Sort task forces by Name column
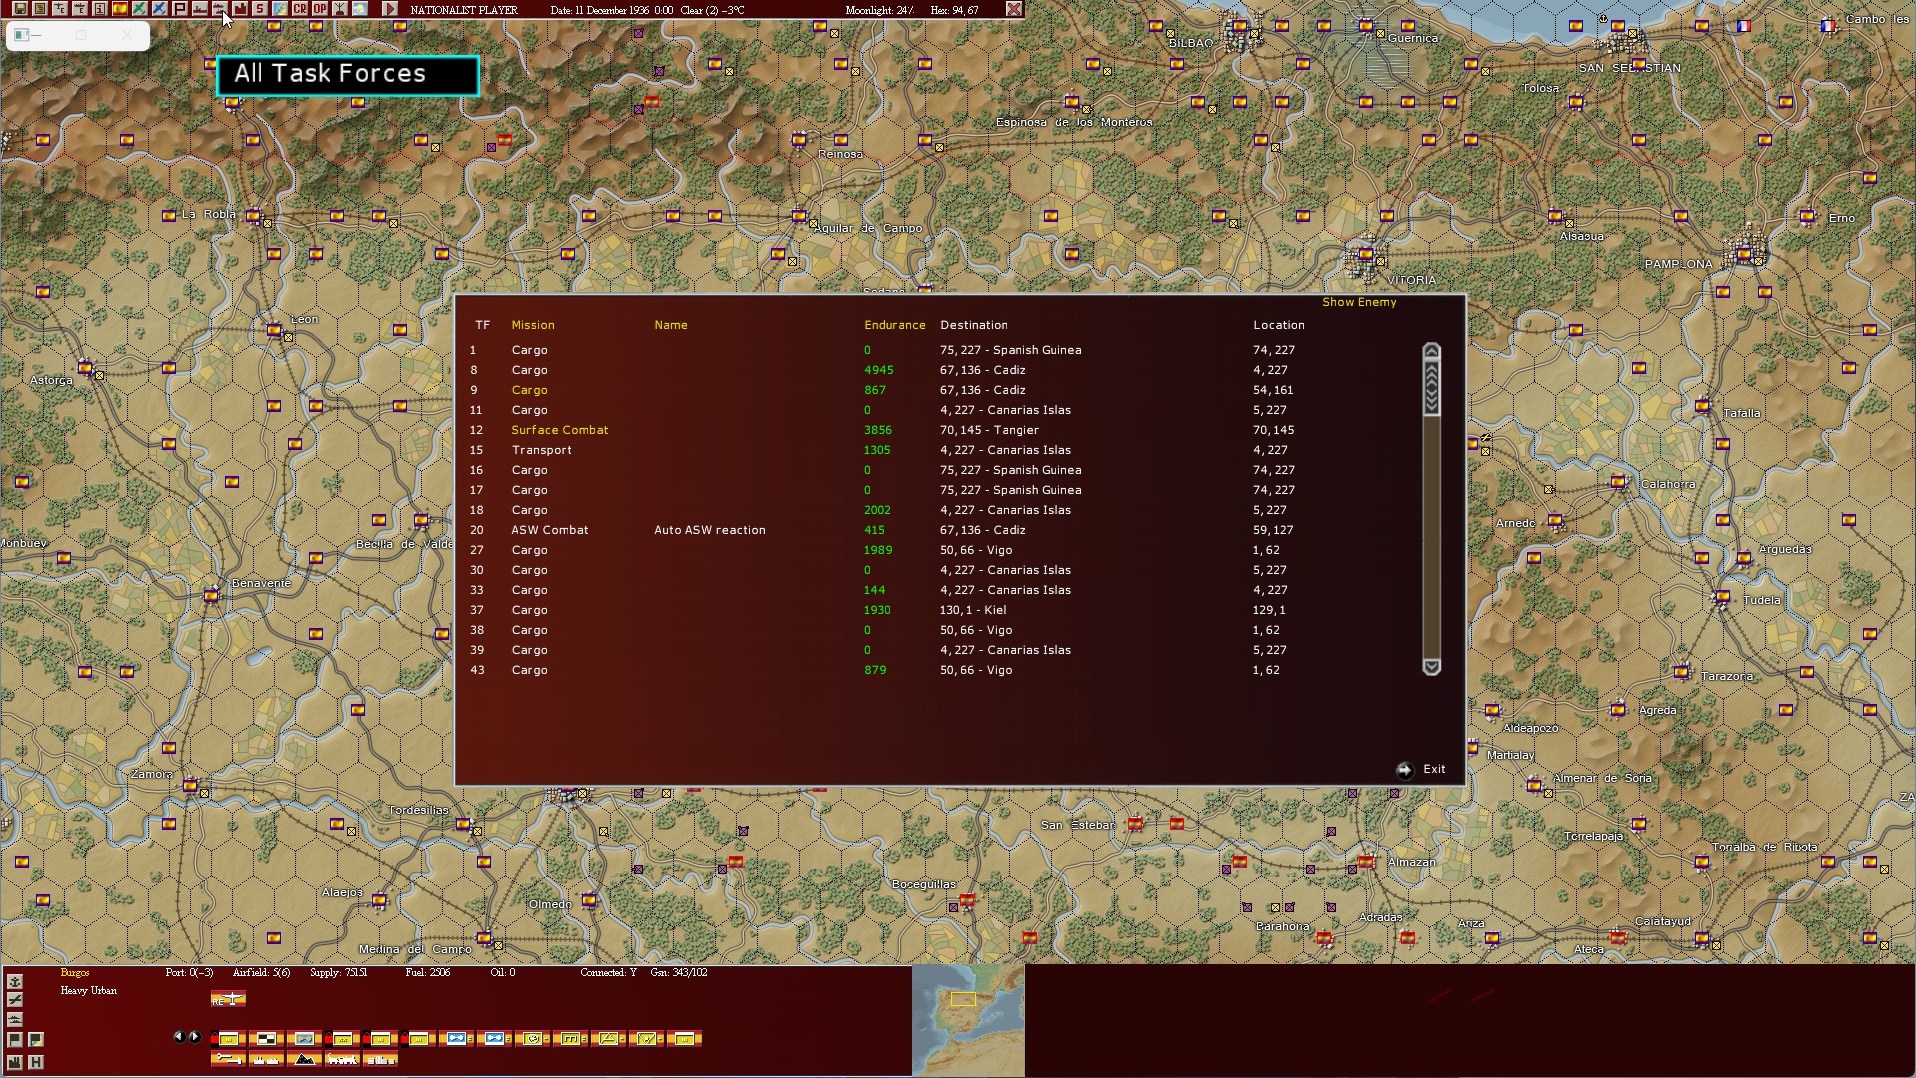The image size is (1916, 1078). pos(671,325)
